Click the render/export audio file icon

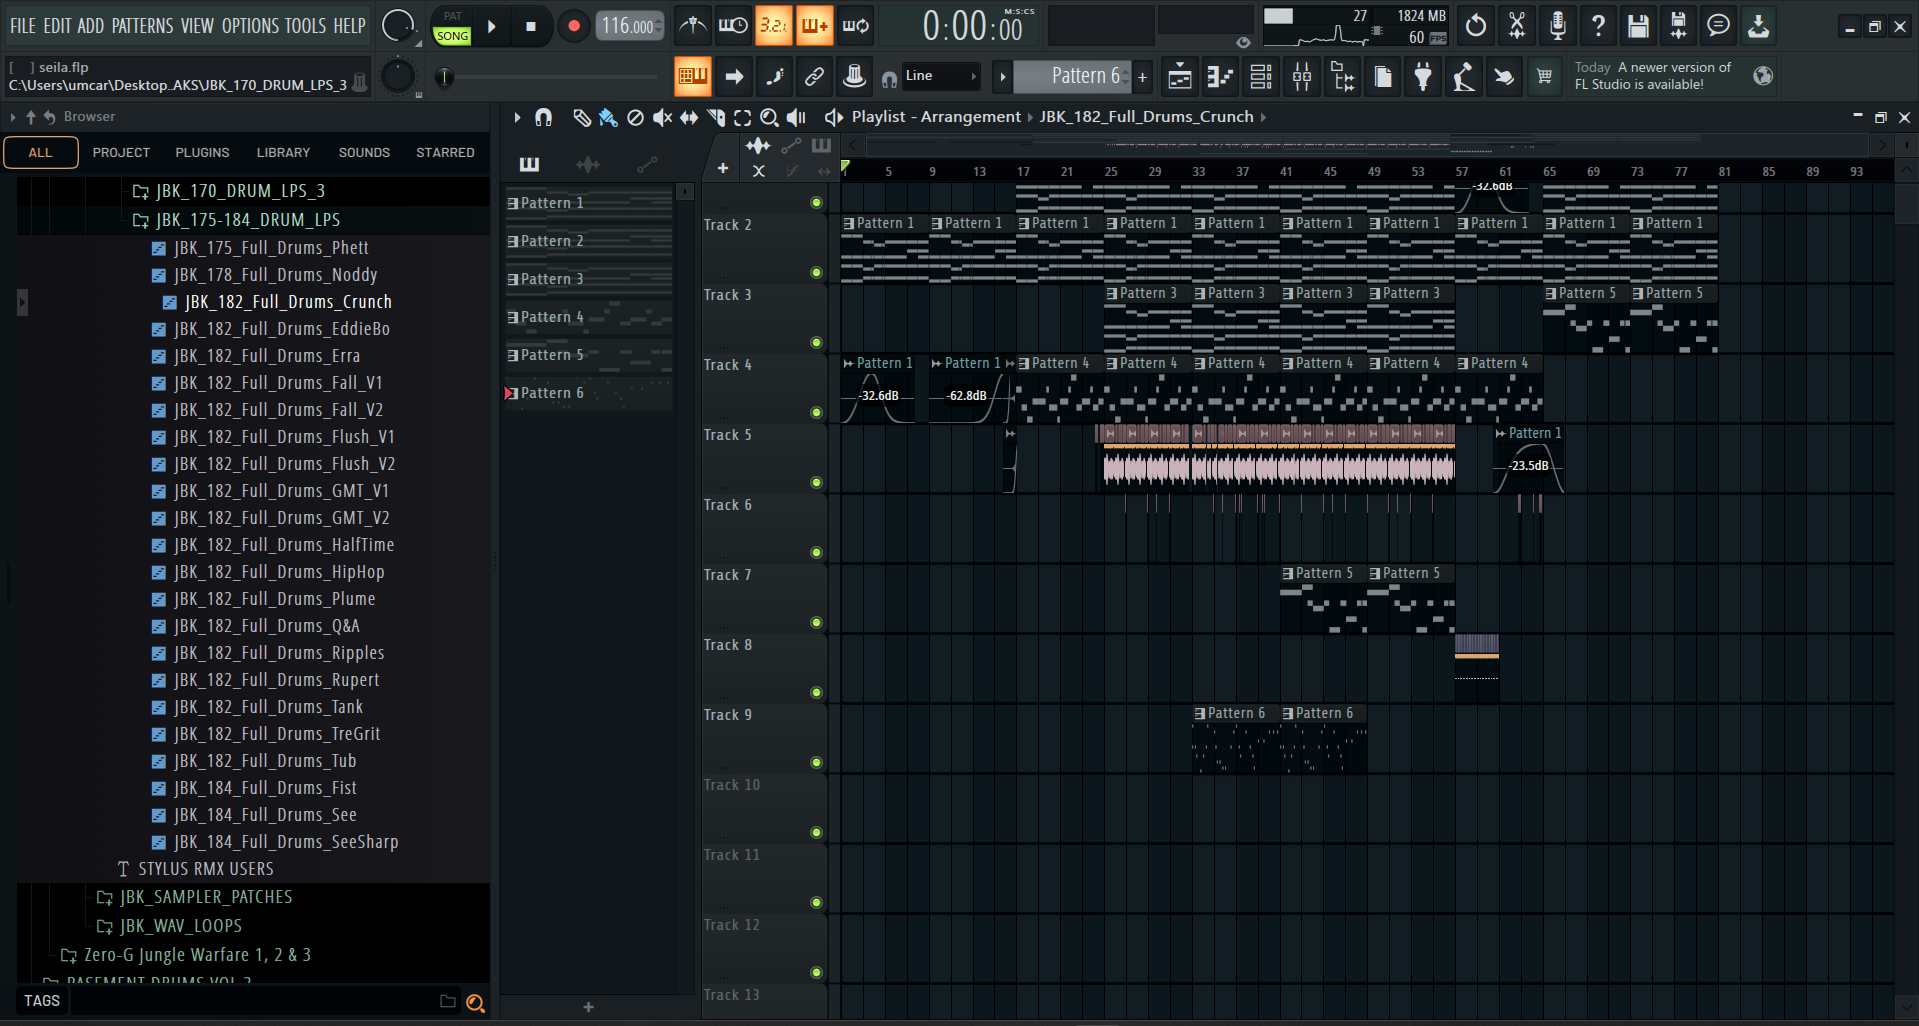click(x=1678, y=26)
